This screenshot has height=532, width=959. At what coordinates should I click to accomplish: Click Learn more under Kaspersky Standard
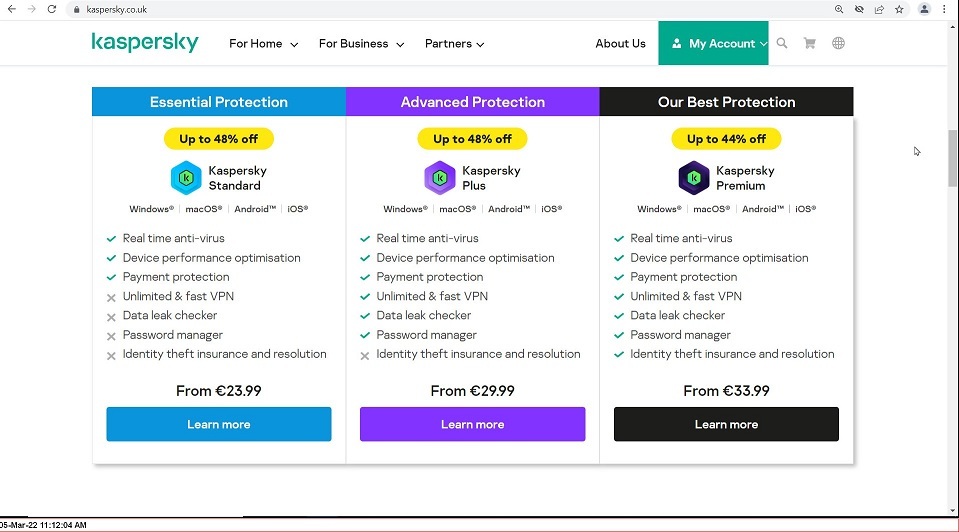(x=219, y=424)
